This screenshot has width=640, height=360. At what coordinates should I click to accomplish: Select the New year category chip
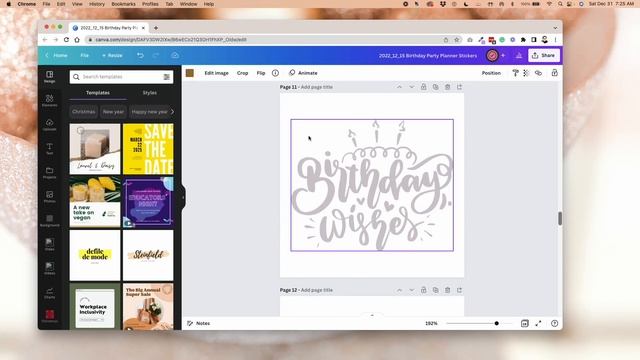click(x=113, y=111)
